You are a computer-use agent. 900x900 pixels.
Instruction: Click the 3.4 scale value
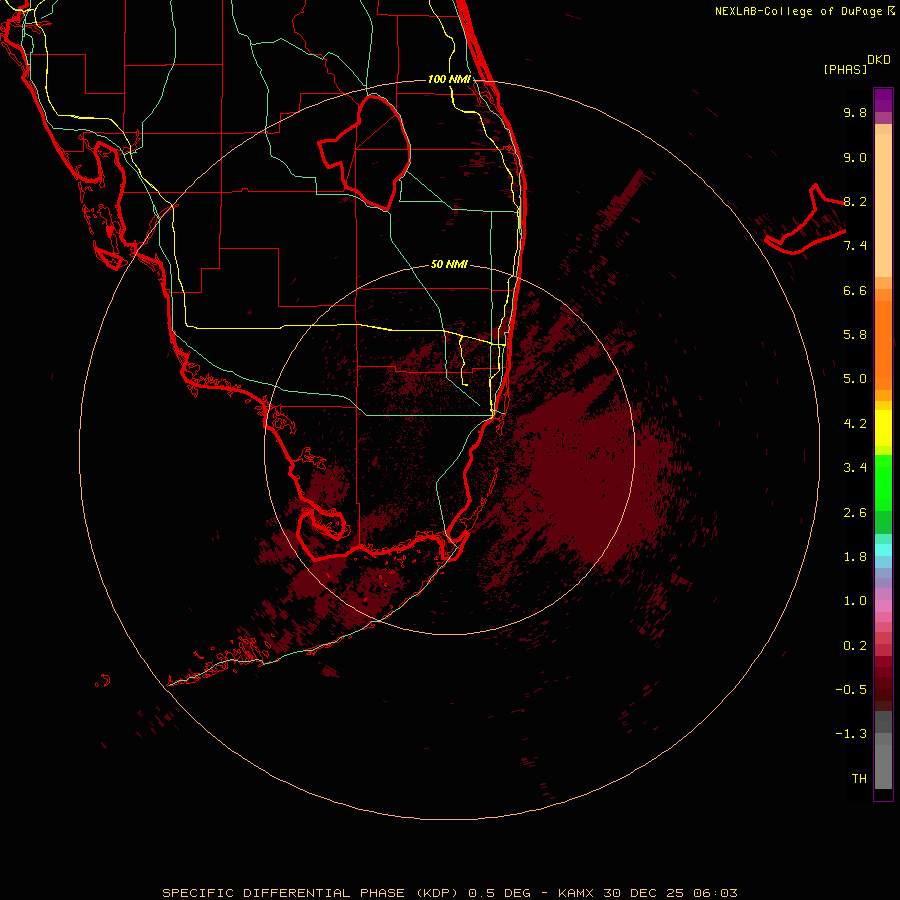point(855,468)
